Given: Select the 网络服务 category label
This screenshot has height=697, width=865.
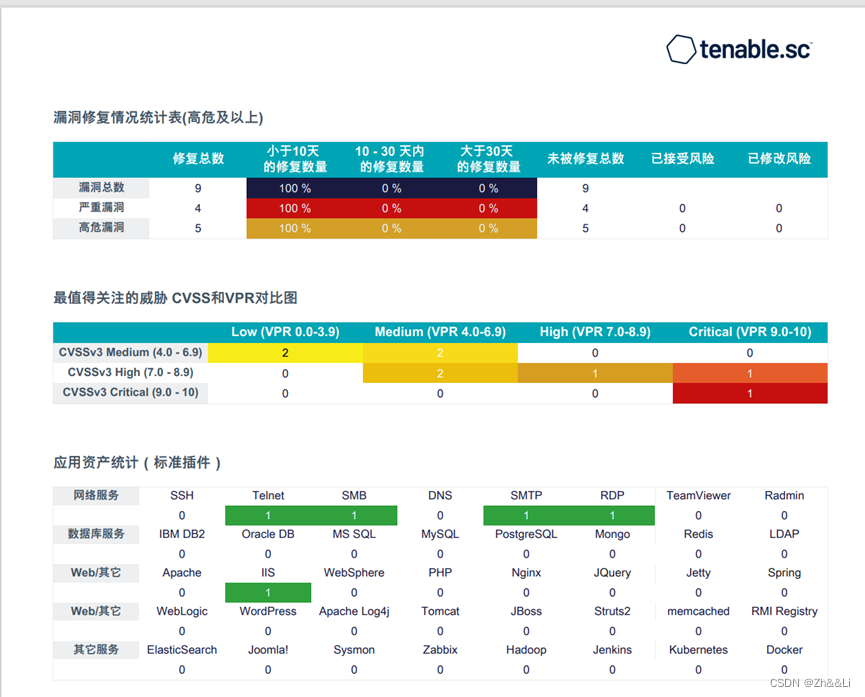Looking at the screenshot, I should point(96,495).
